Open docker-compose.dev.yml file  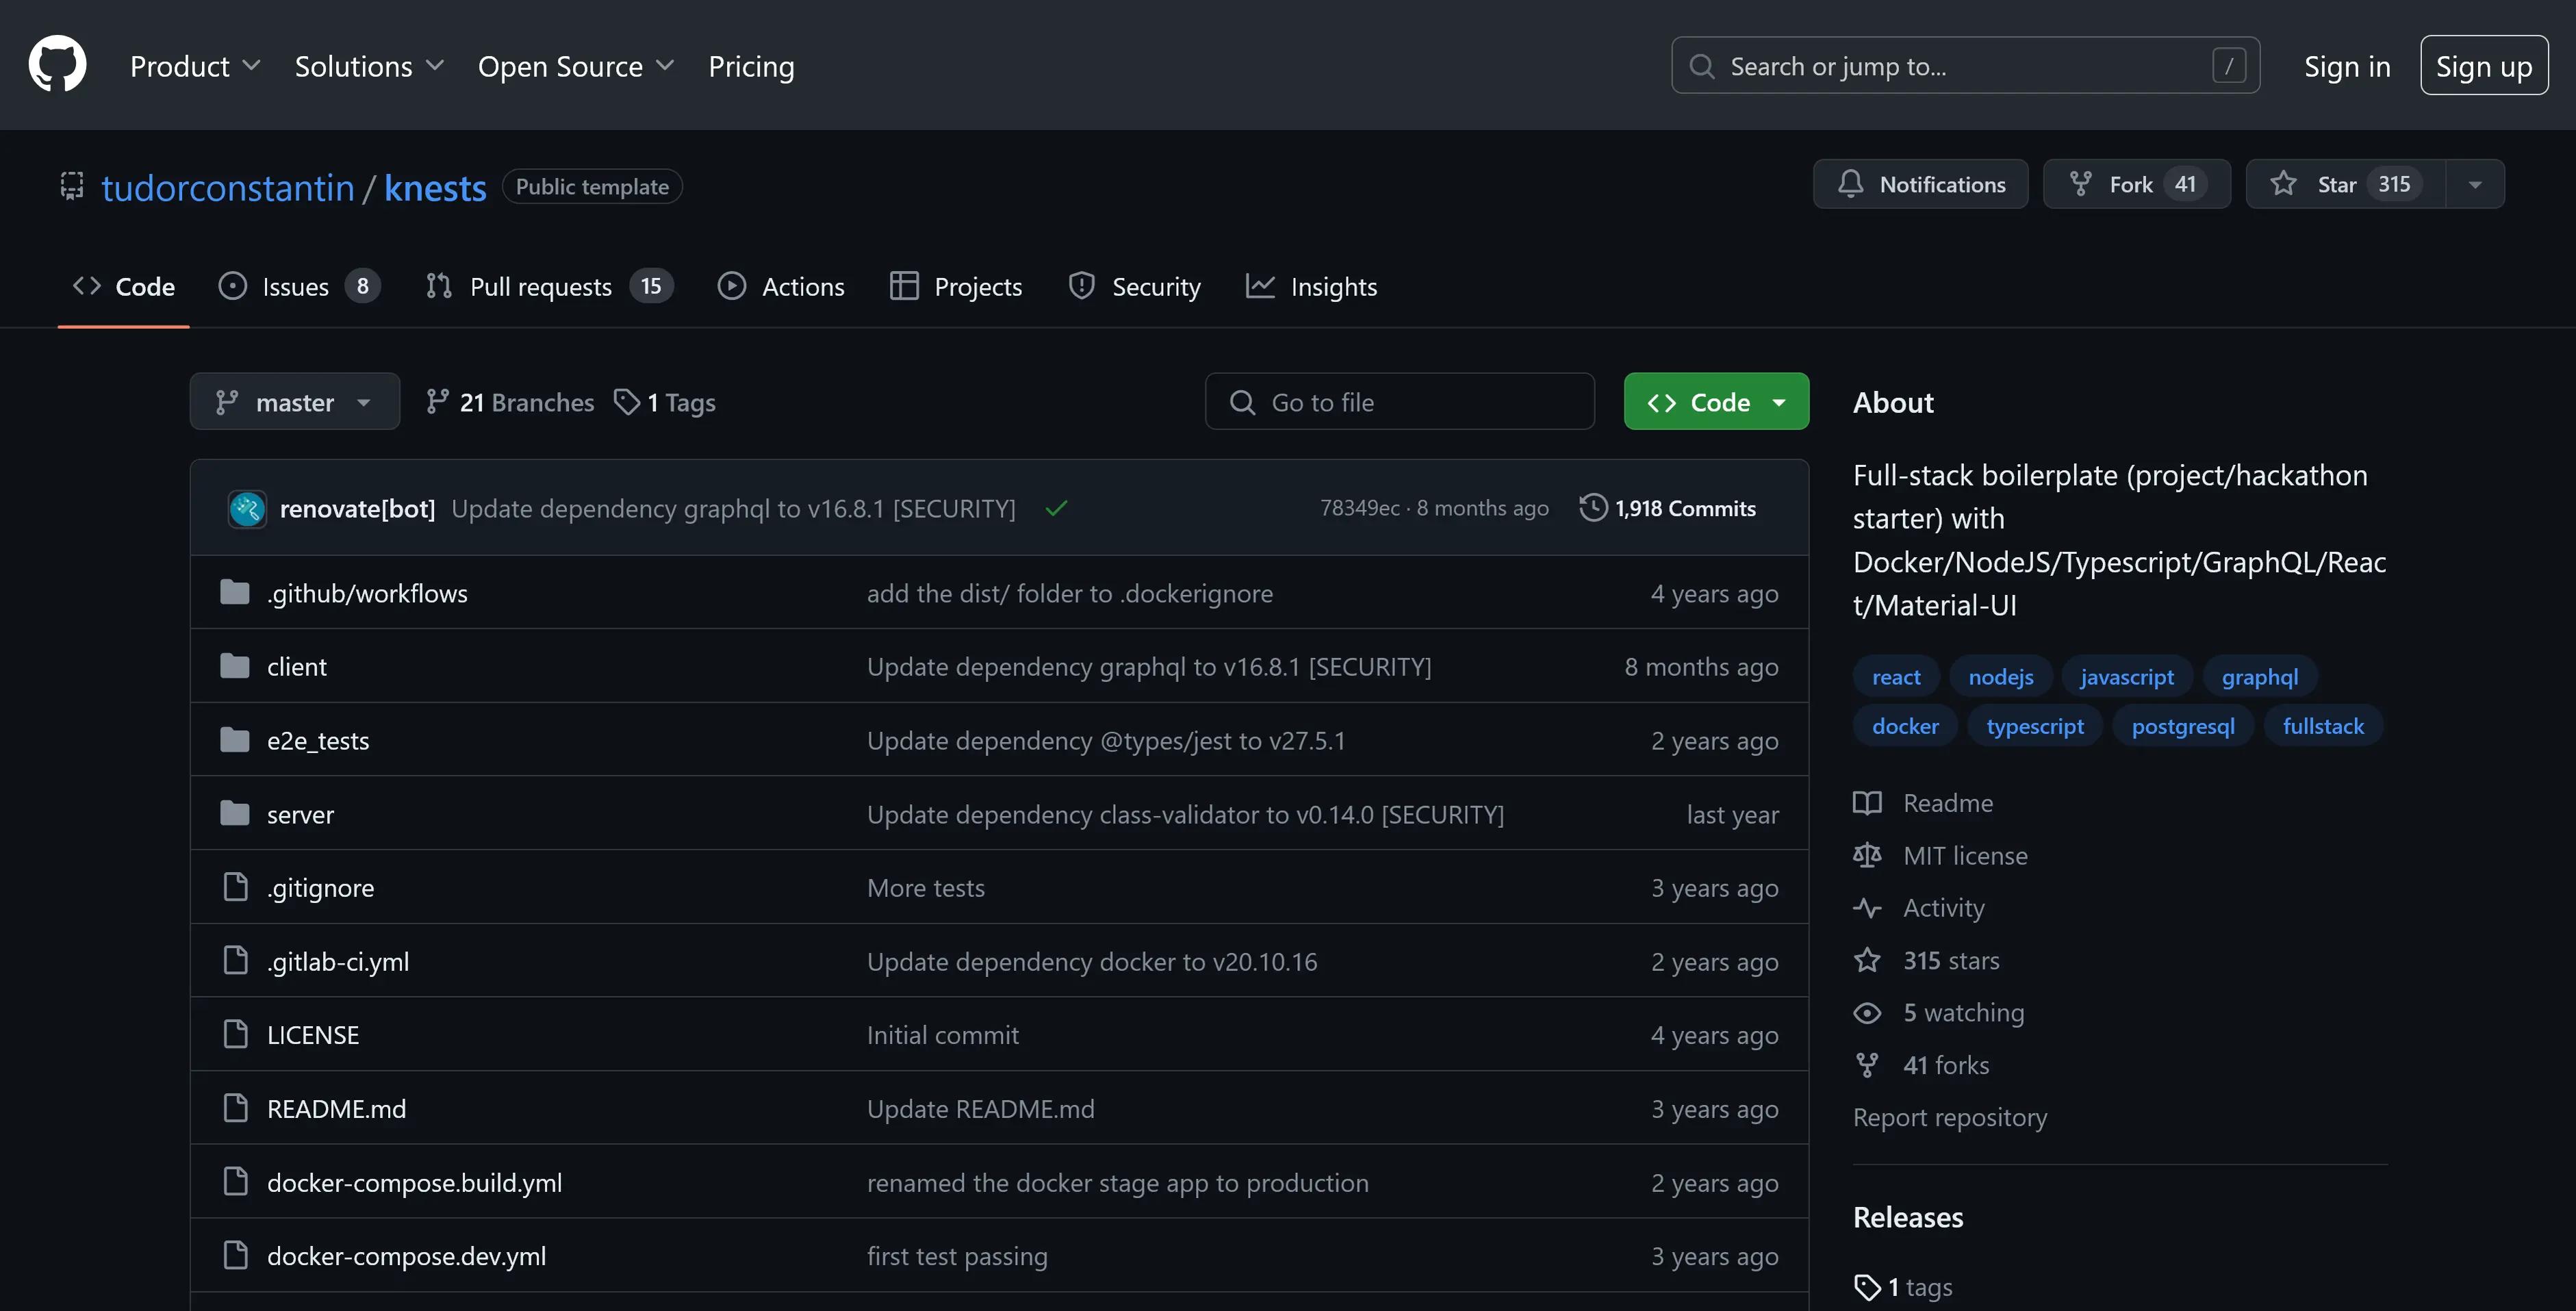tap(406, 1256)
